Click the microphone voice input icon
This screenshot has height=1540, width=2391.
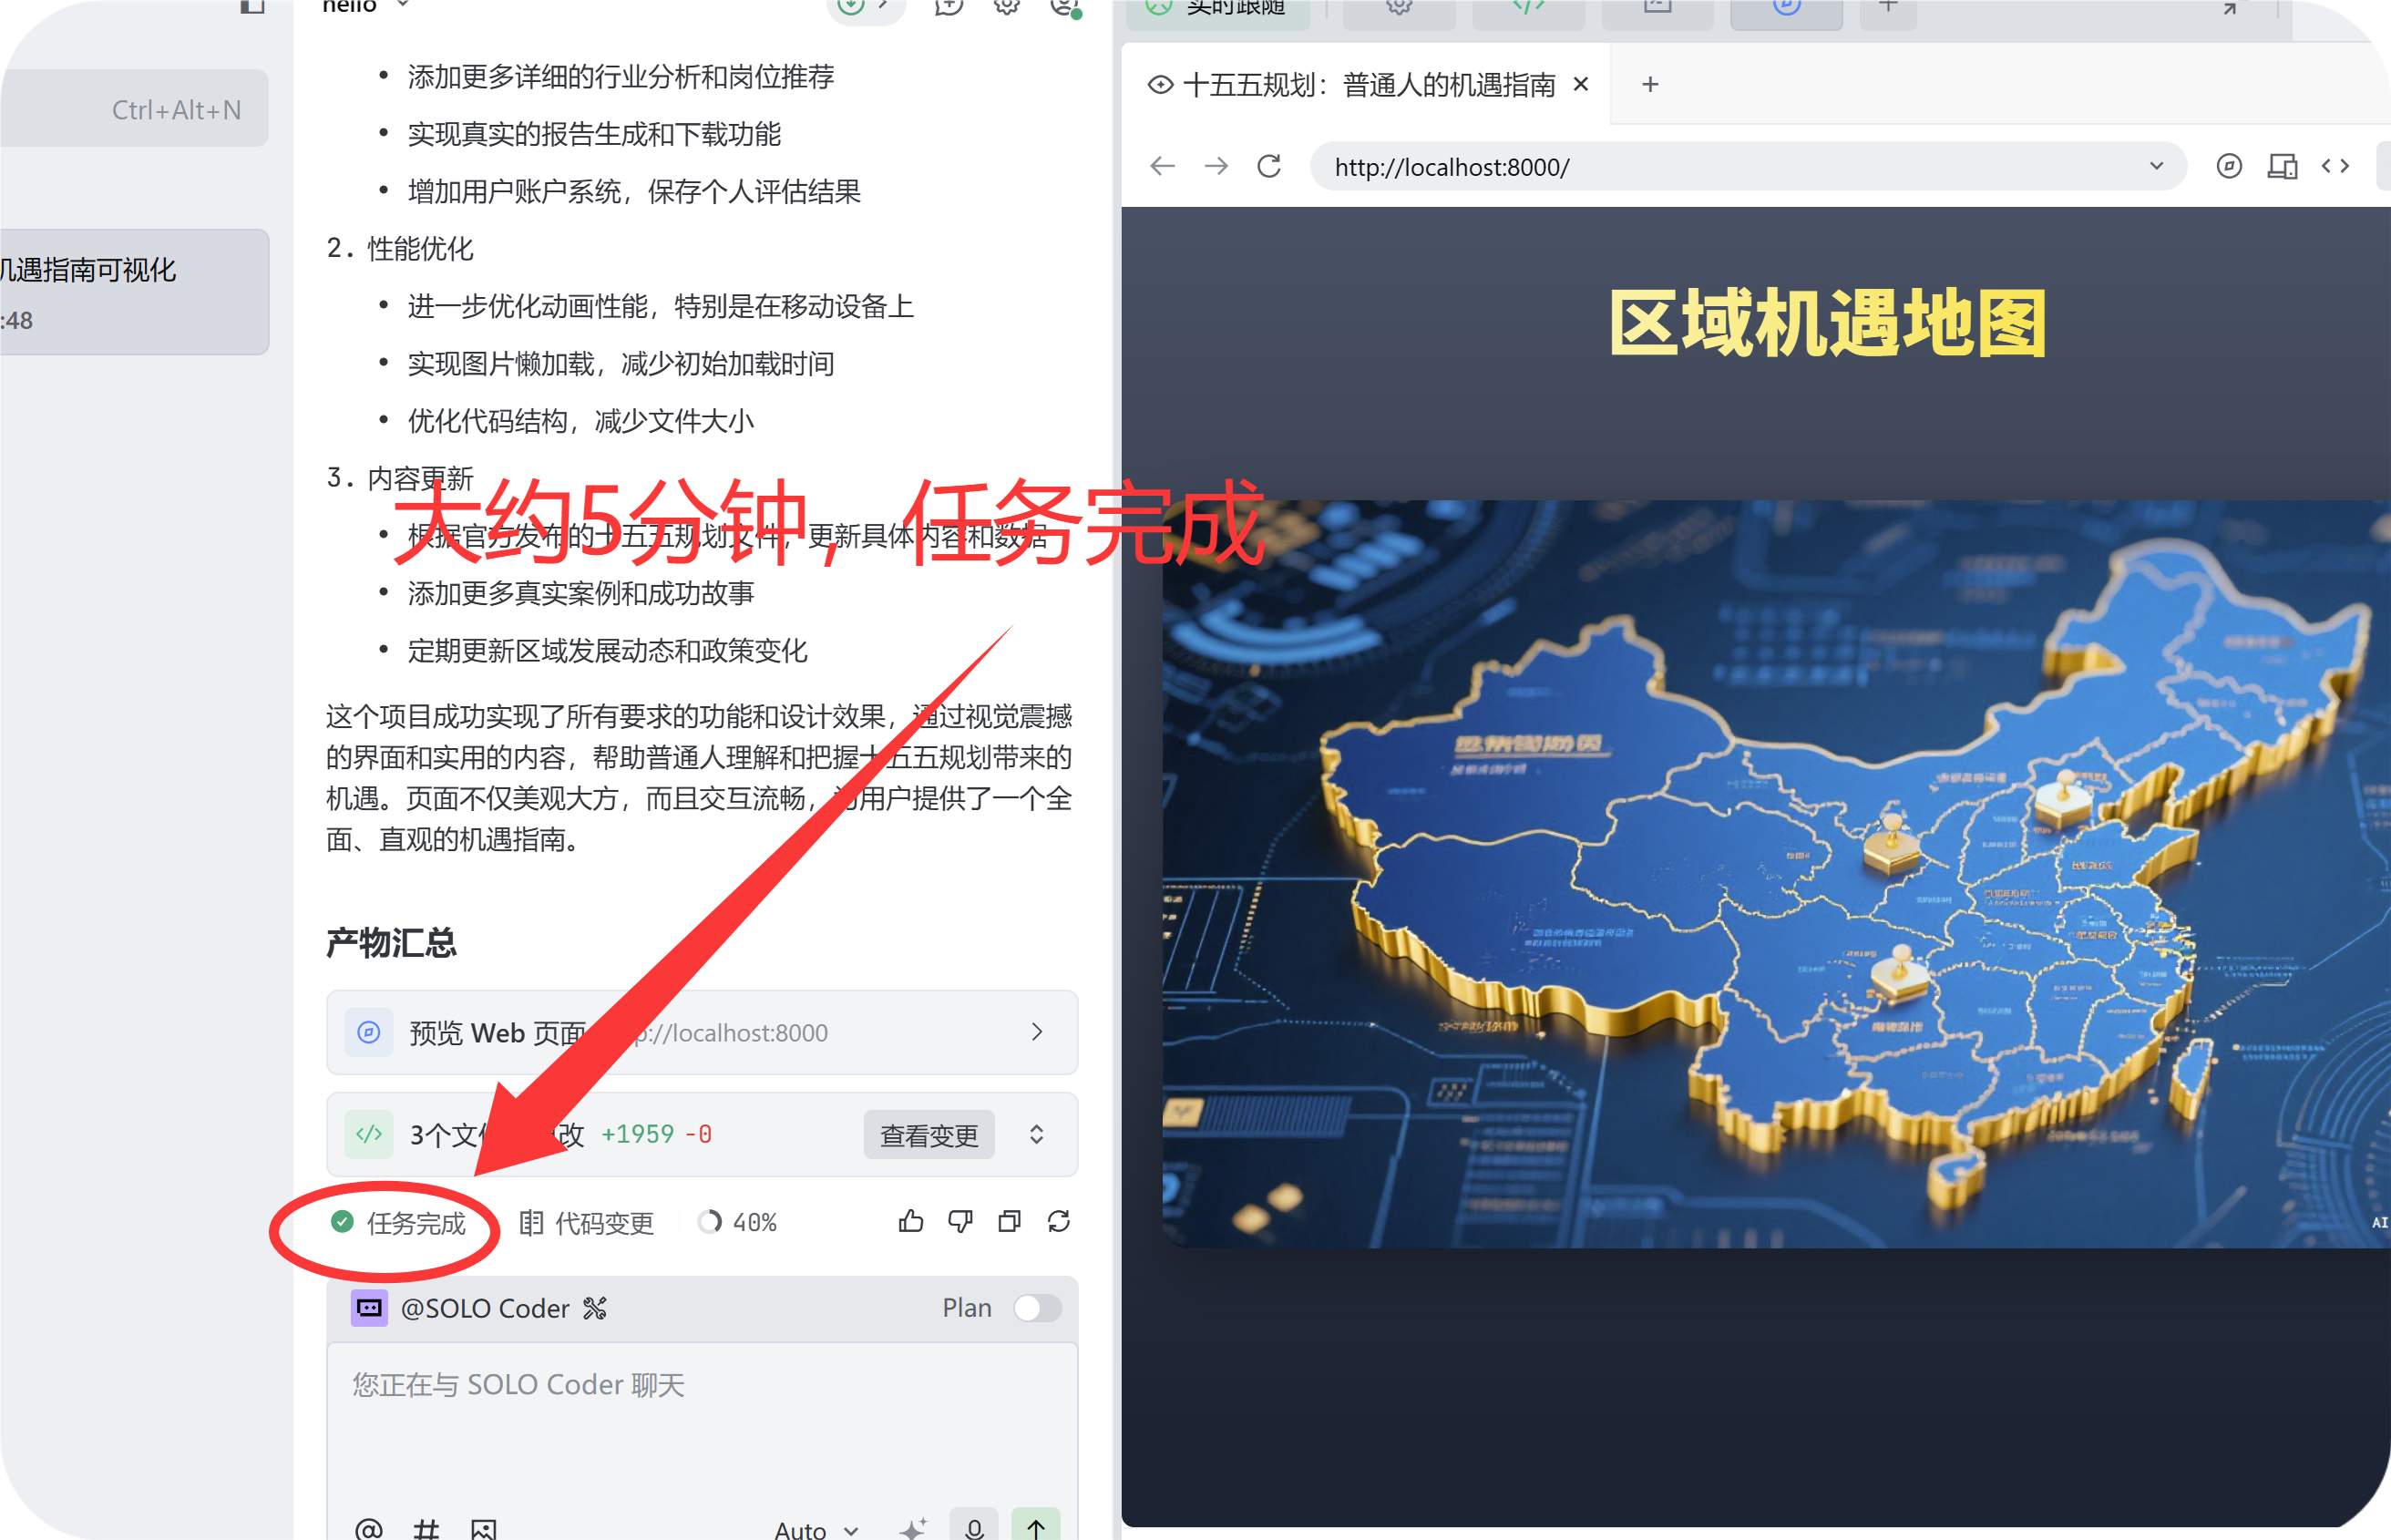tap(974, 1527)
